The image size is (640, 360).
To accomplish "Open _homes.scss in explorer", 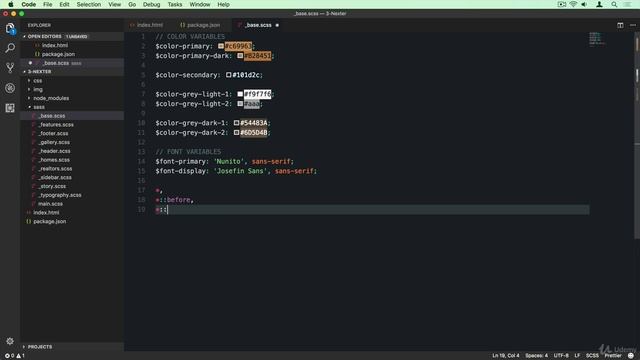I will (54, 160).
